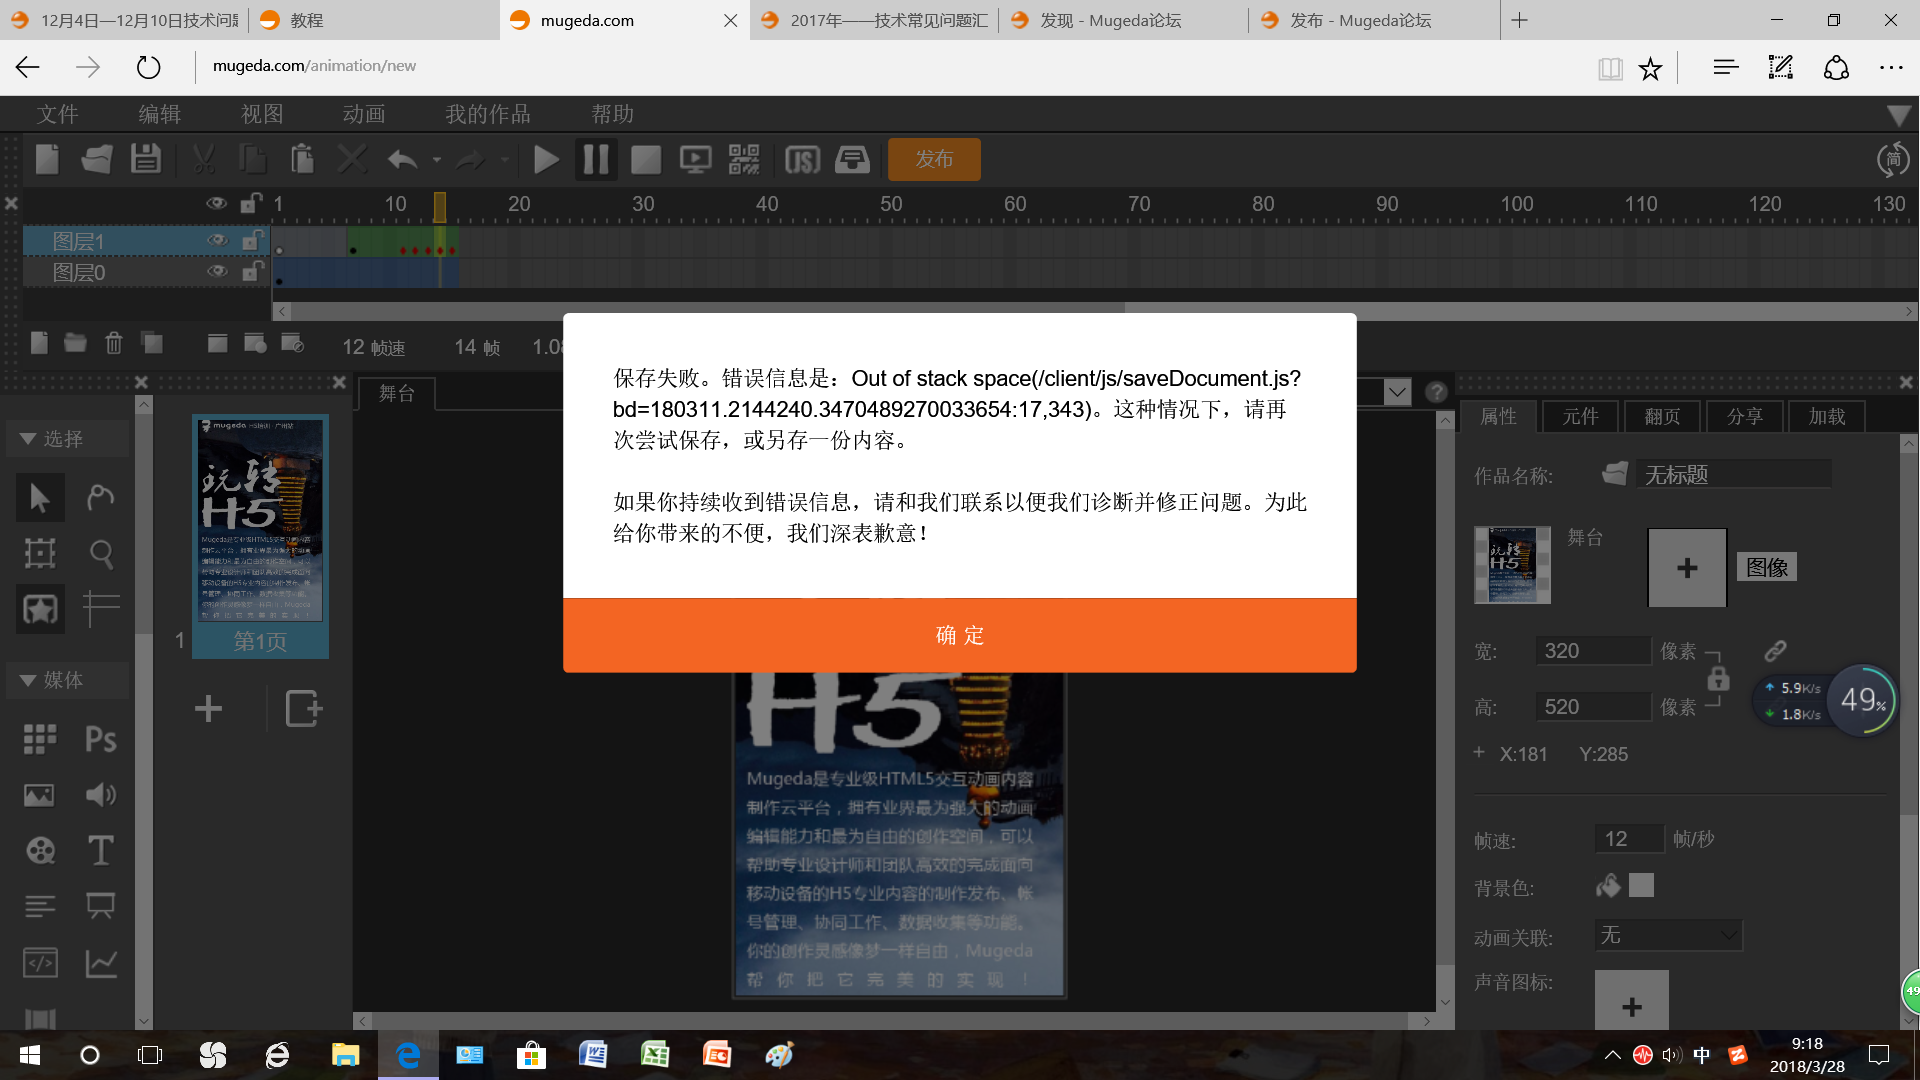The height and width of the screenshot is (1080, 1920).
Task: Click the image media tool
Action: tap(39, 795)
